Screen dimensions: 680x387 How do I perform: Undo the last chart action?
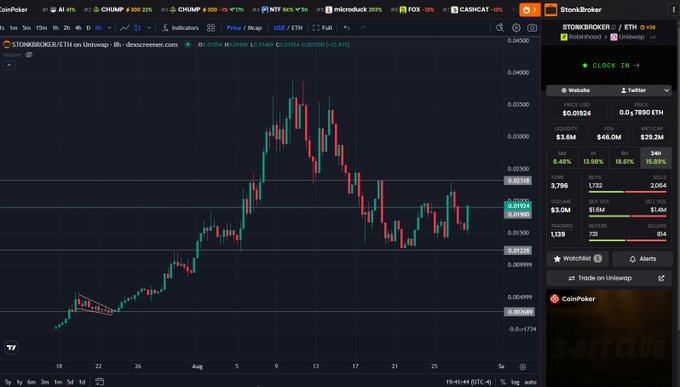[347, 28]
